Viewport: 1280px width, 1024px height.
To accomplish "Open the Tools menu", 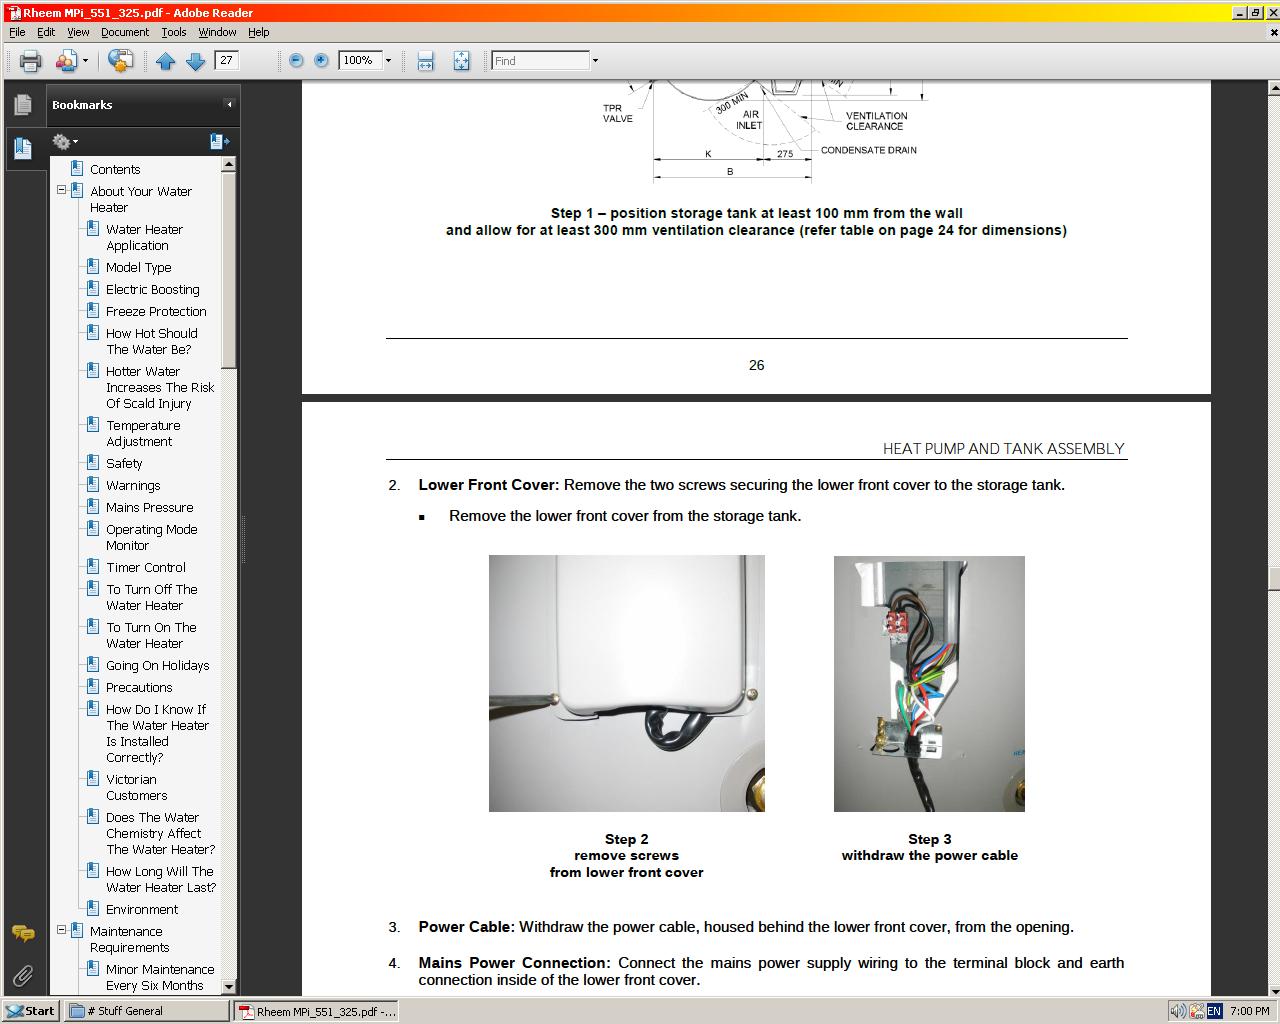I will (174, 32).
